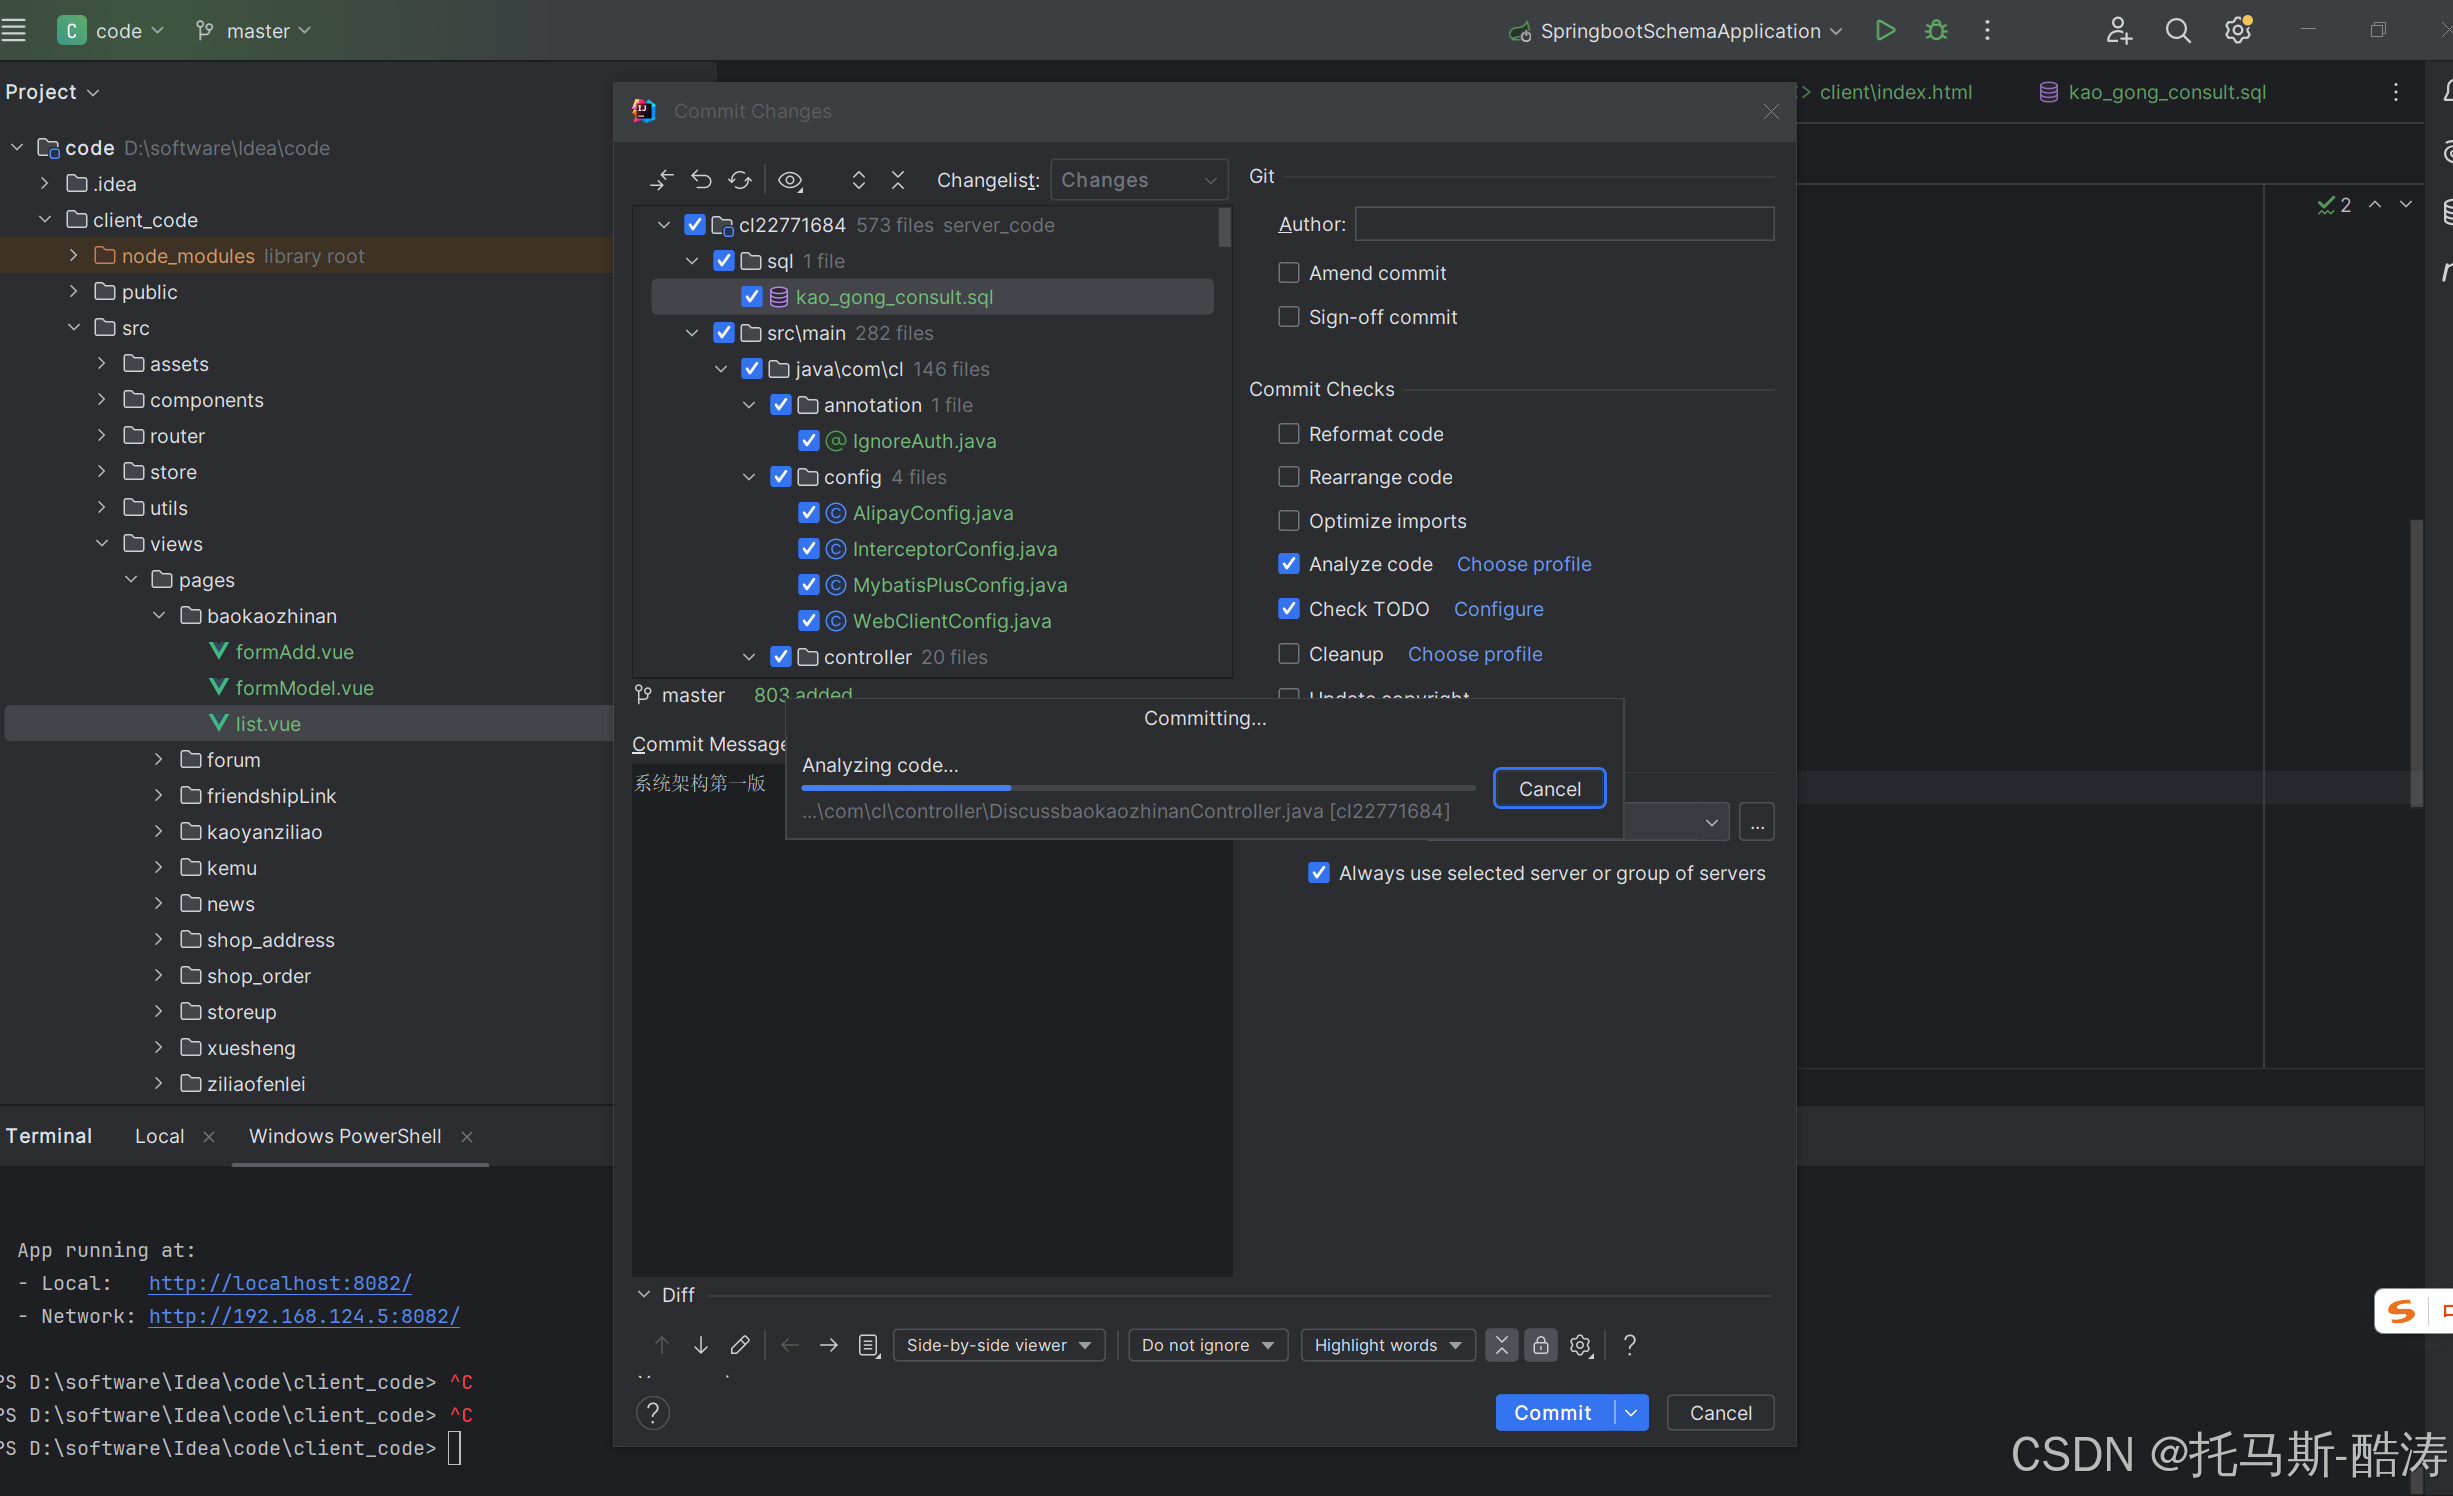Click the eye Group By icon

[x=790, y=180]
